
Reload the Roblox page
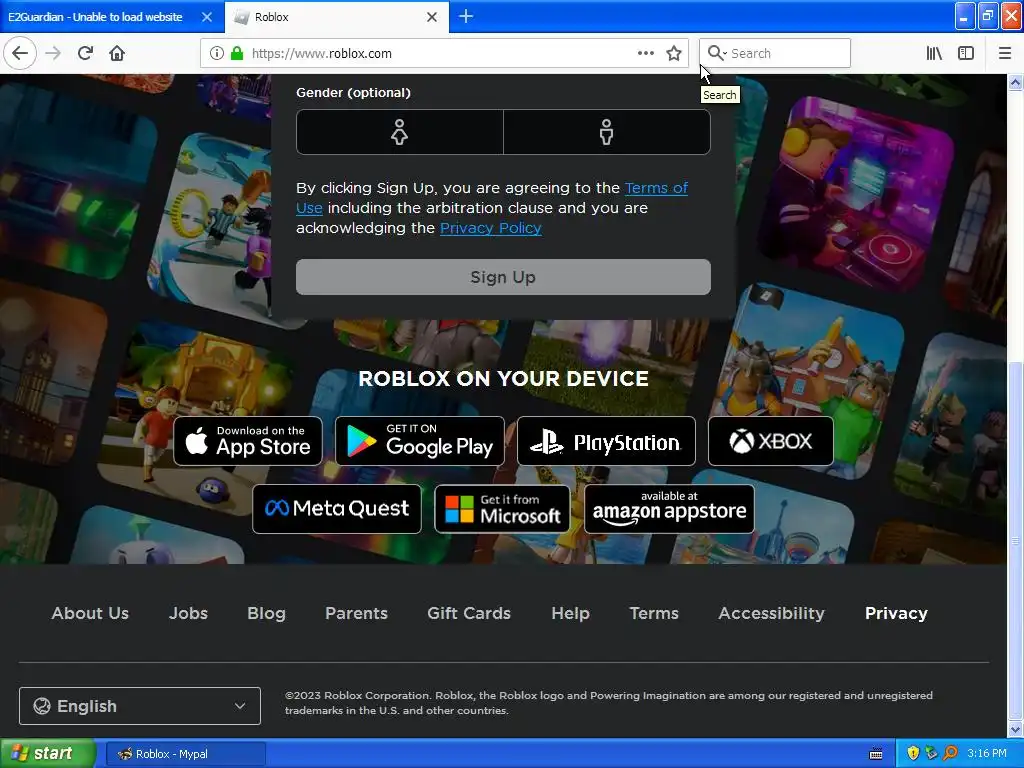click(85, 53)
